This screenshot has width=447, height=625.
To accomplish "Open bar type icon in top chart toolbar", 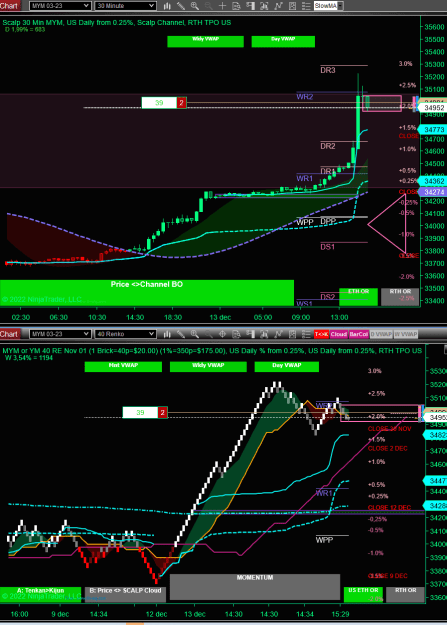I will coord(167,6).
